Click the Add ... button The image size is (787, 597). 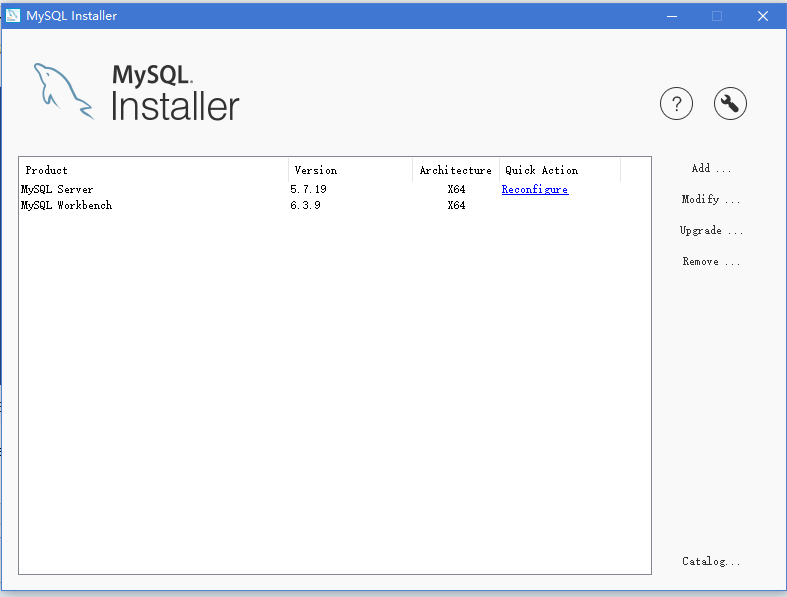711,169
